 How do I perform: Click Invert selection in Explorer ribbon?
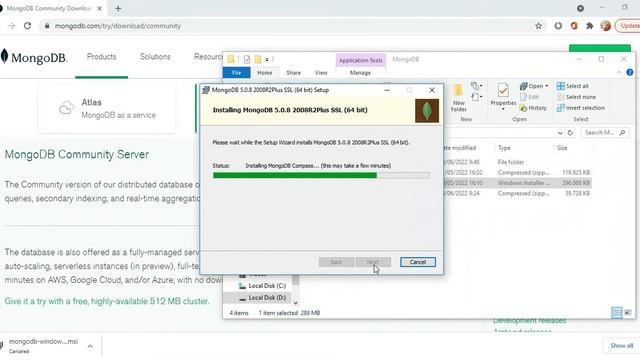coord(581,108)
